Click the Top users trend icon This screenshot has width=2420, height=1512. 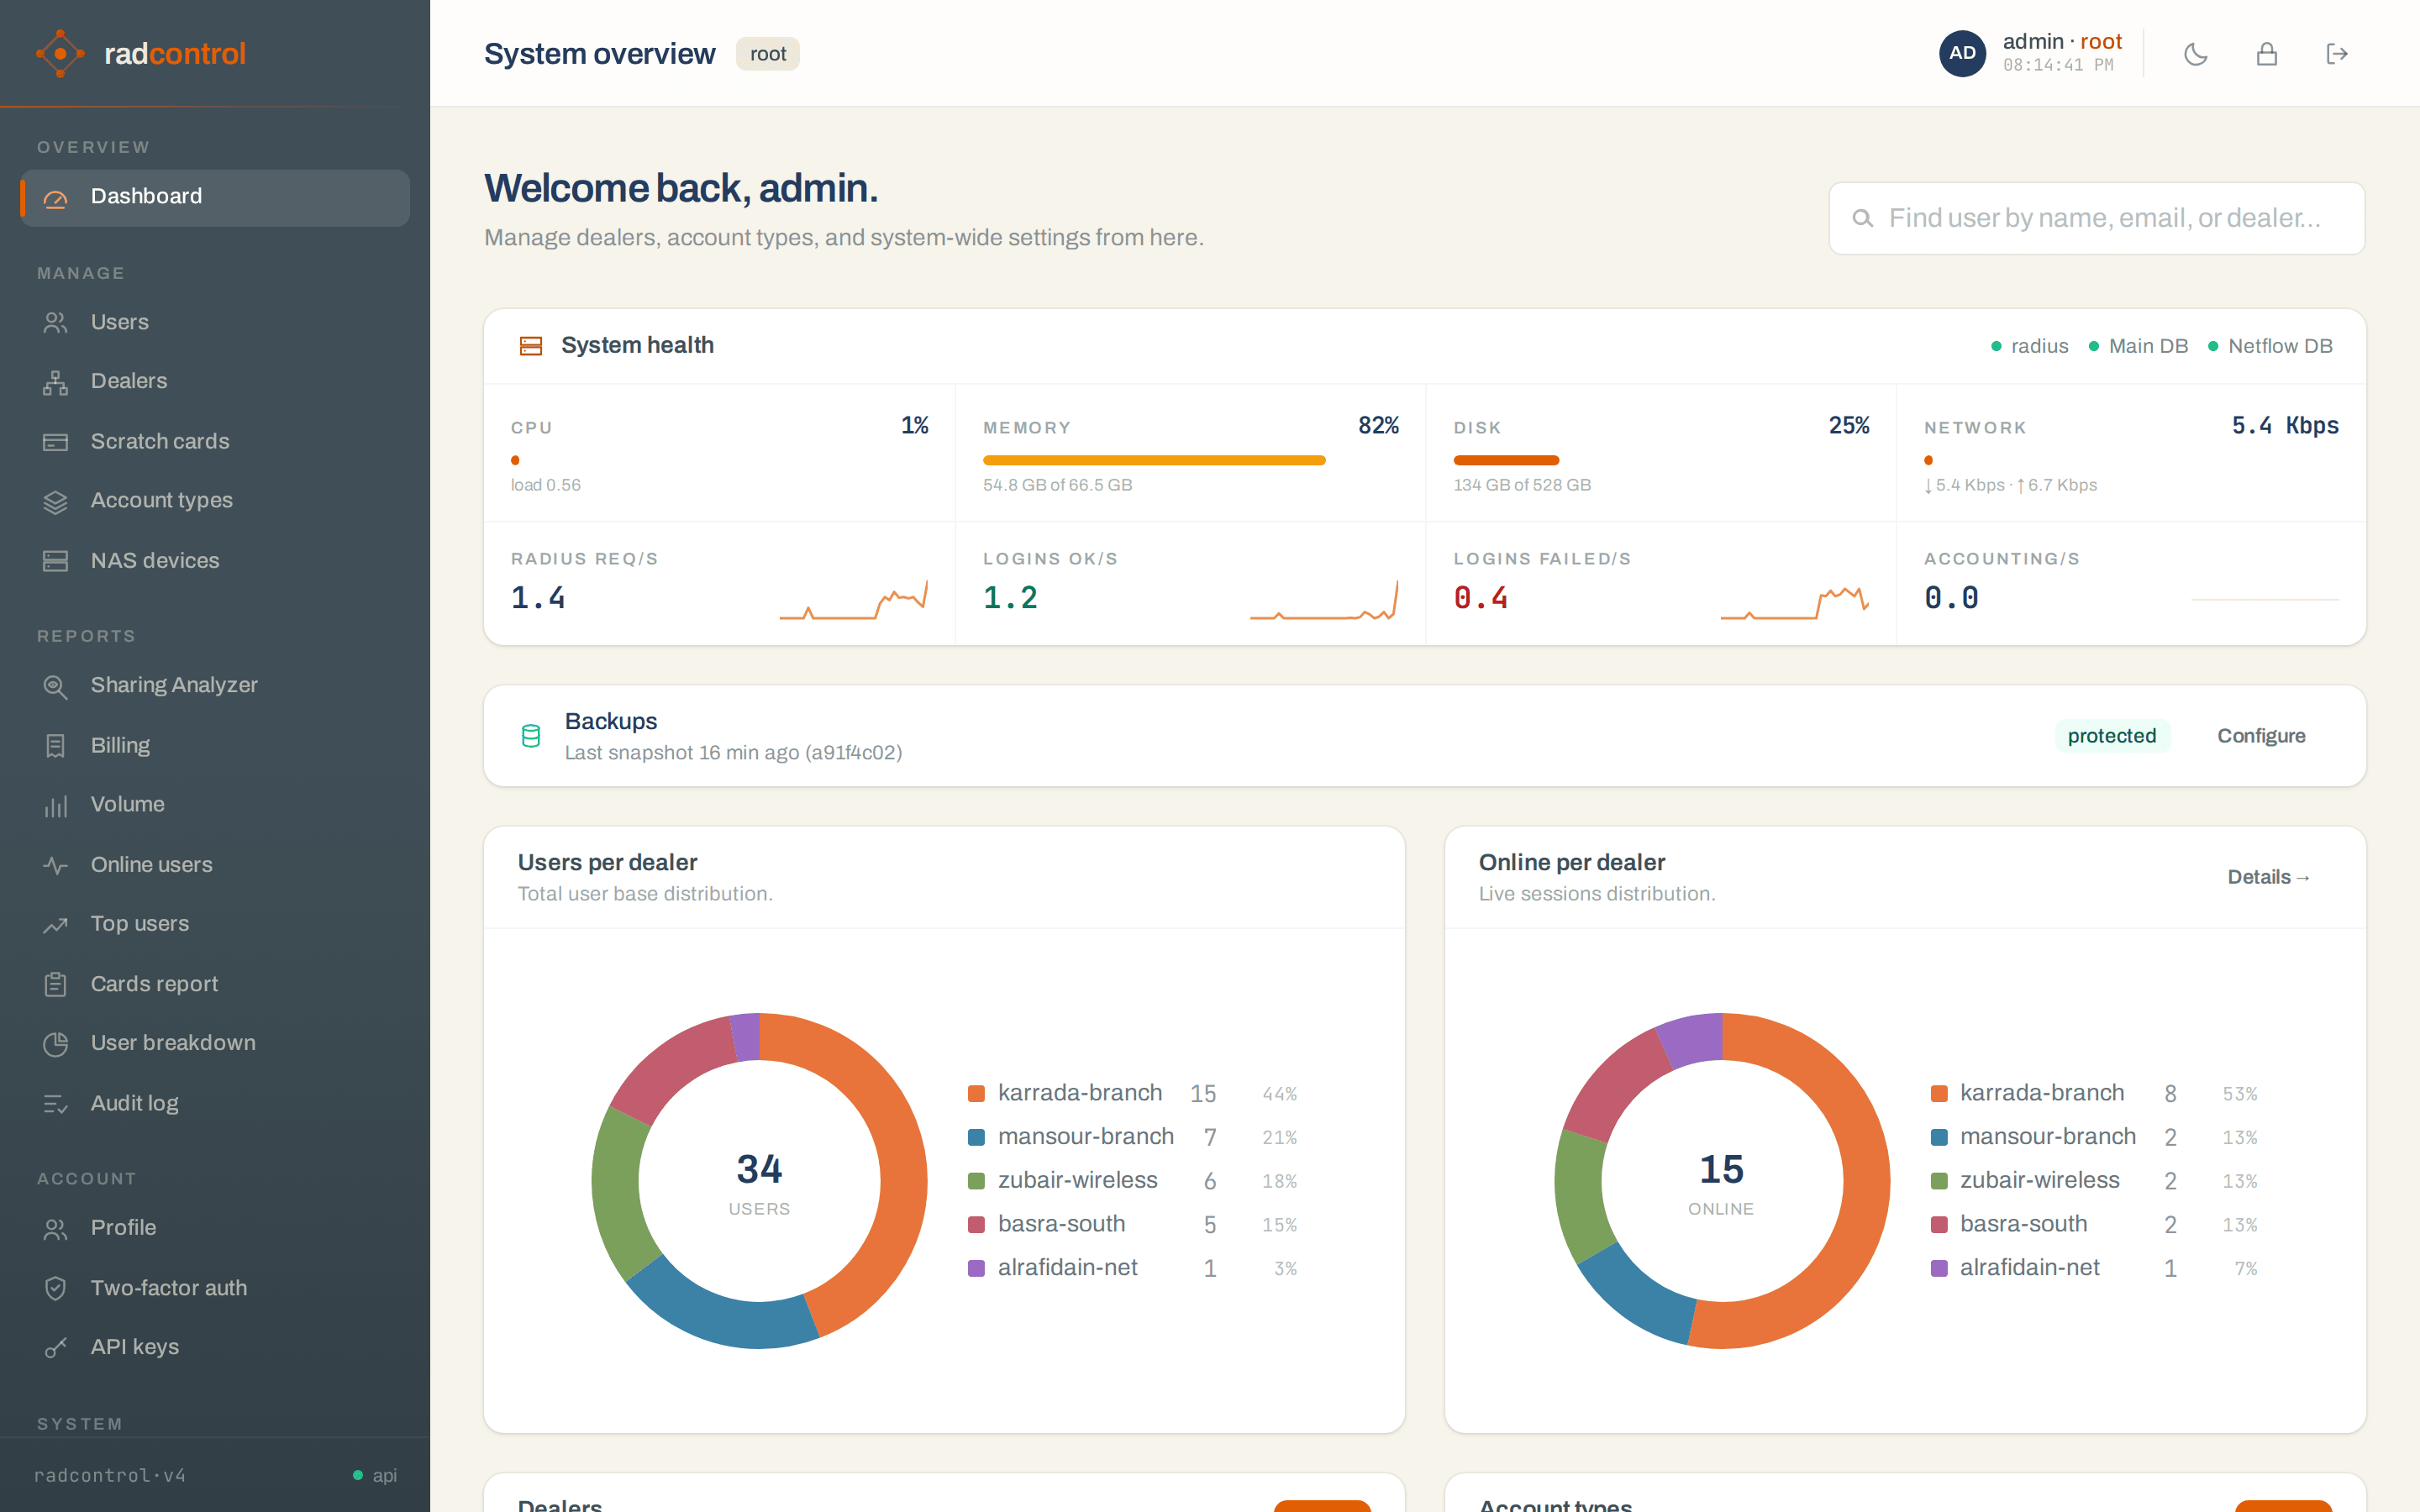point(56,924)
